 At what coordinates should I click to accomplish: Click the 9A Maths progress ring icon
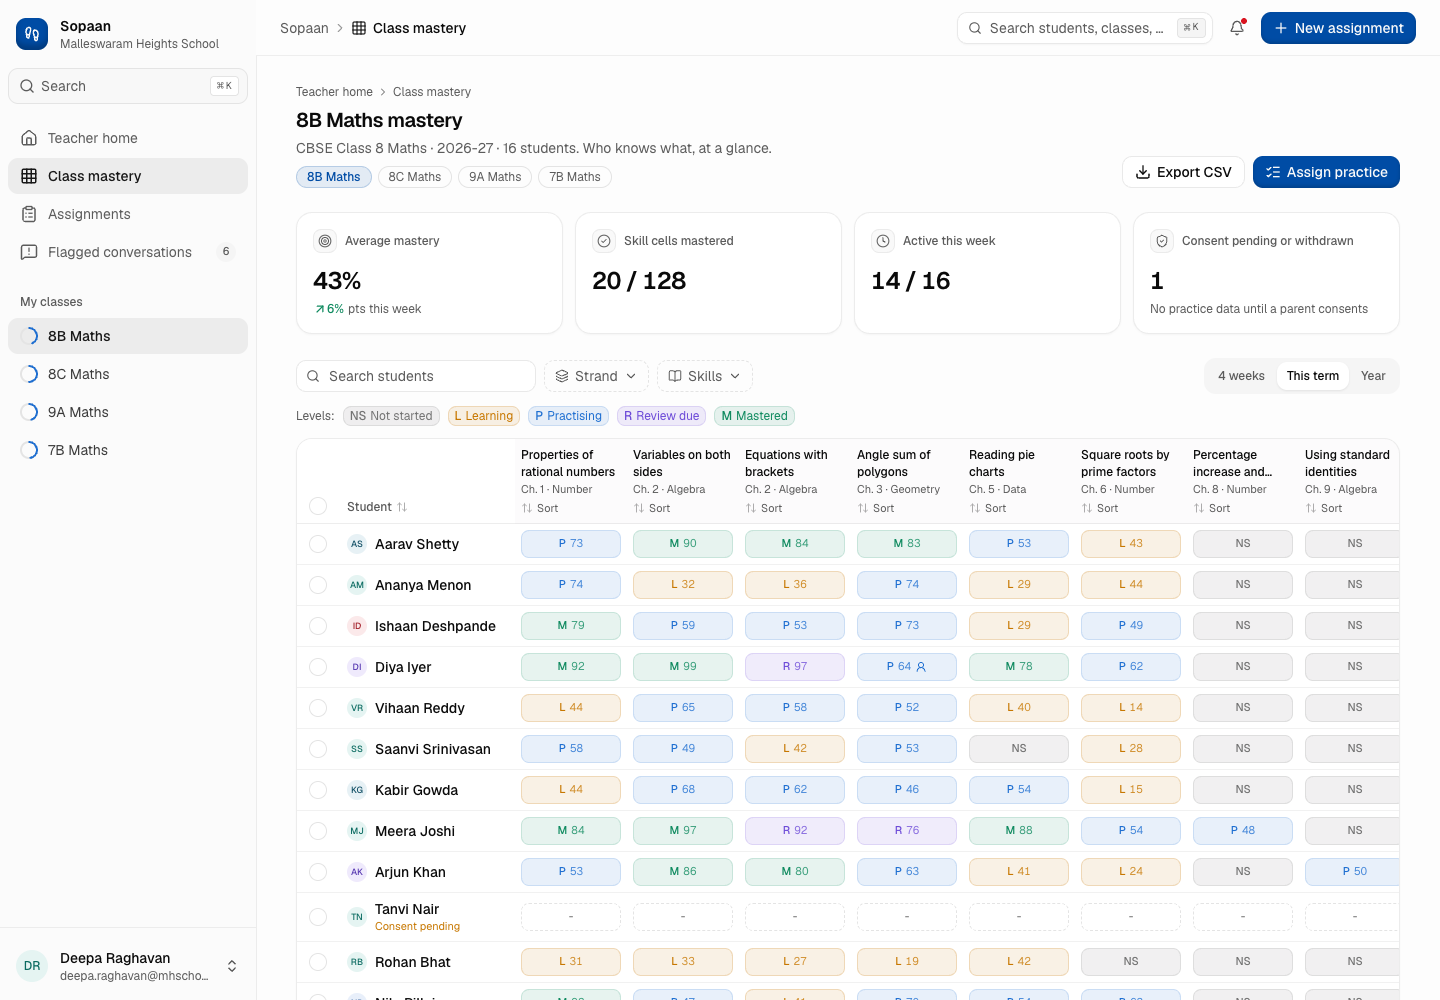click(x=29, y=412)
